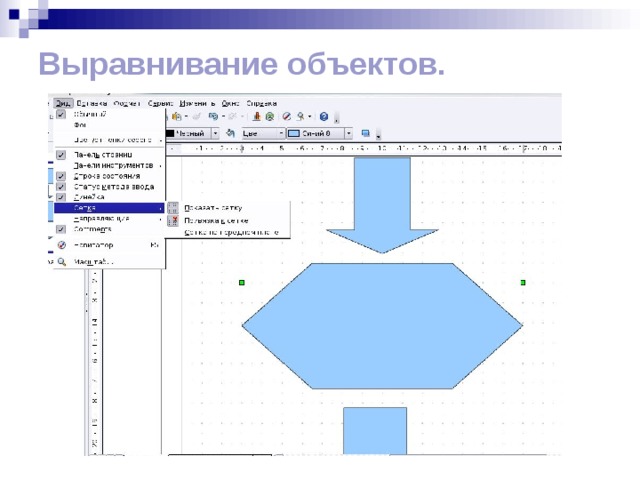Select the blue square shape

pos(375,431)
